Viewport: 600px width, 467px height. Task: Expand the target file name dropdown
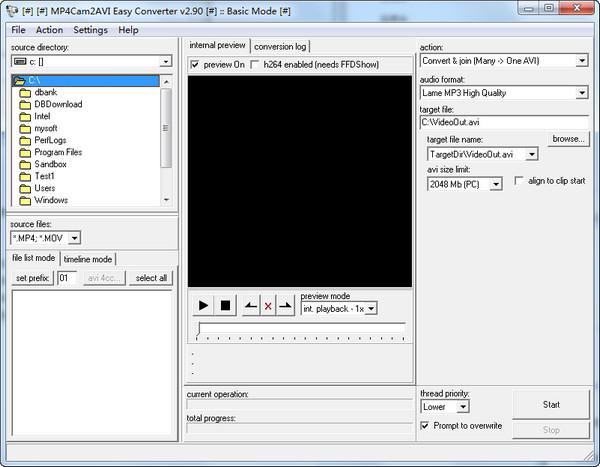(x=532, y=154)
